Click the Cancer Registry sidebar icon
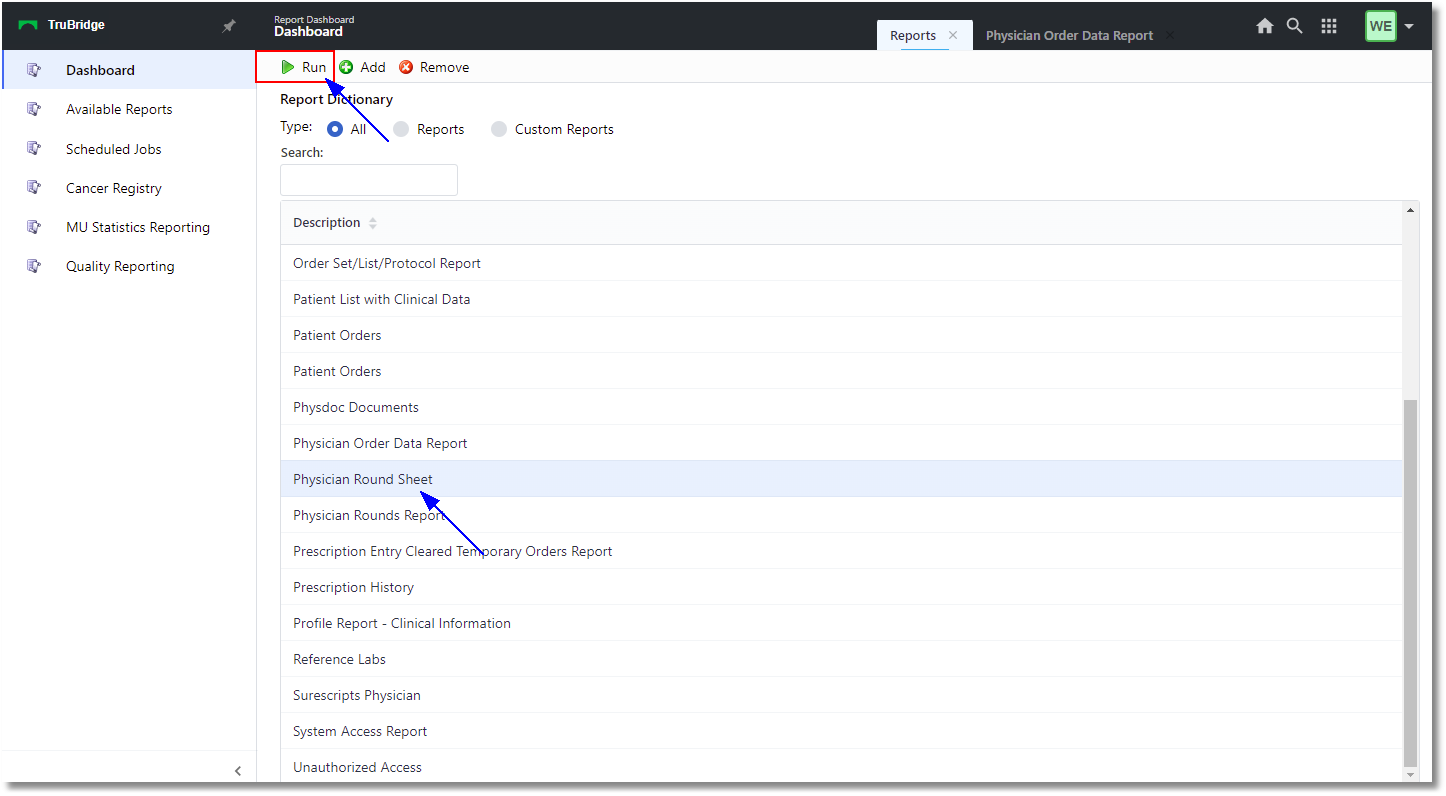 point(34,187)
